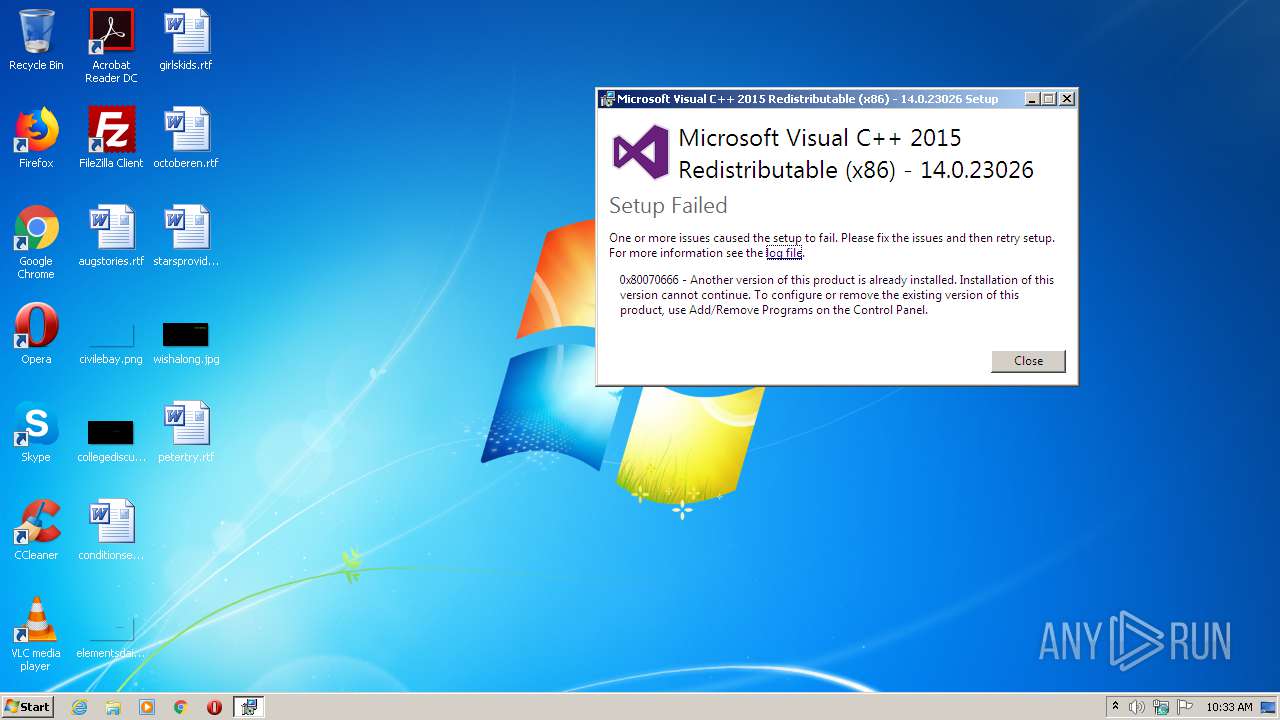The height and width of the screenshot is (720, 1280).
Task: Launch Firefox from the desktop
Action: click(36, 138)
